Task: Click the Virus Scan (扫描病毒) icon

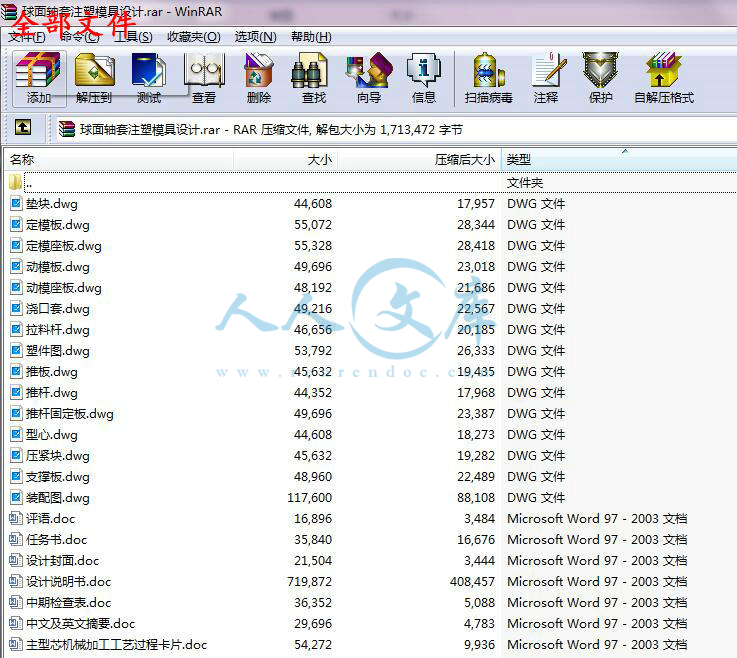Action: (488, 78)
